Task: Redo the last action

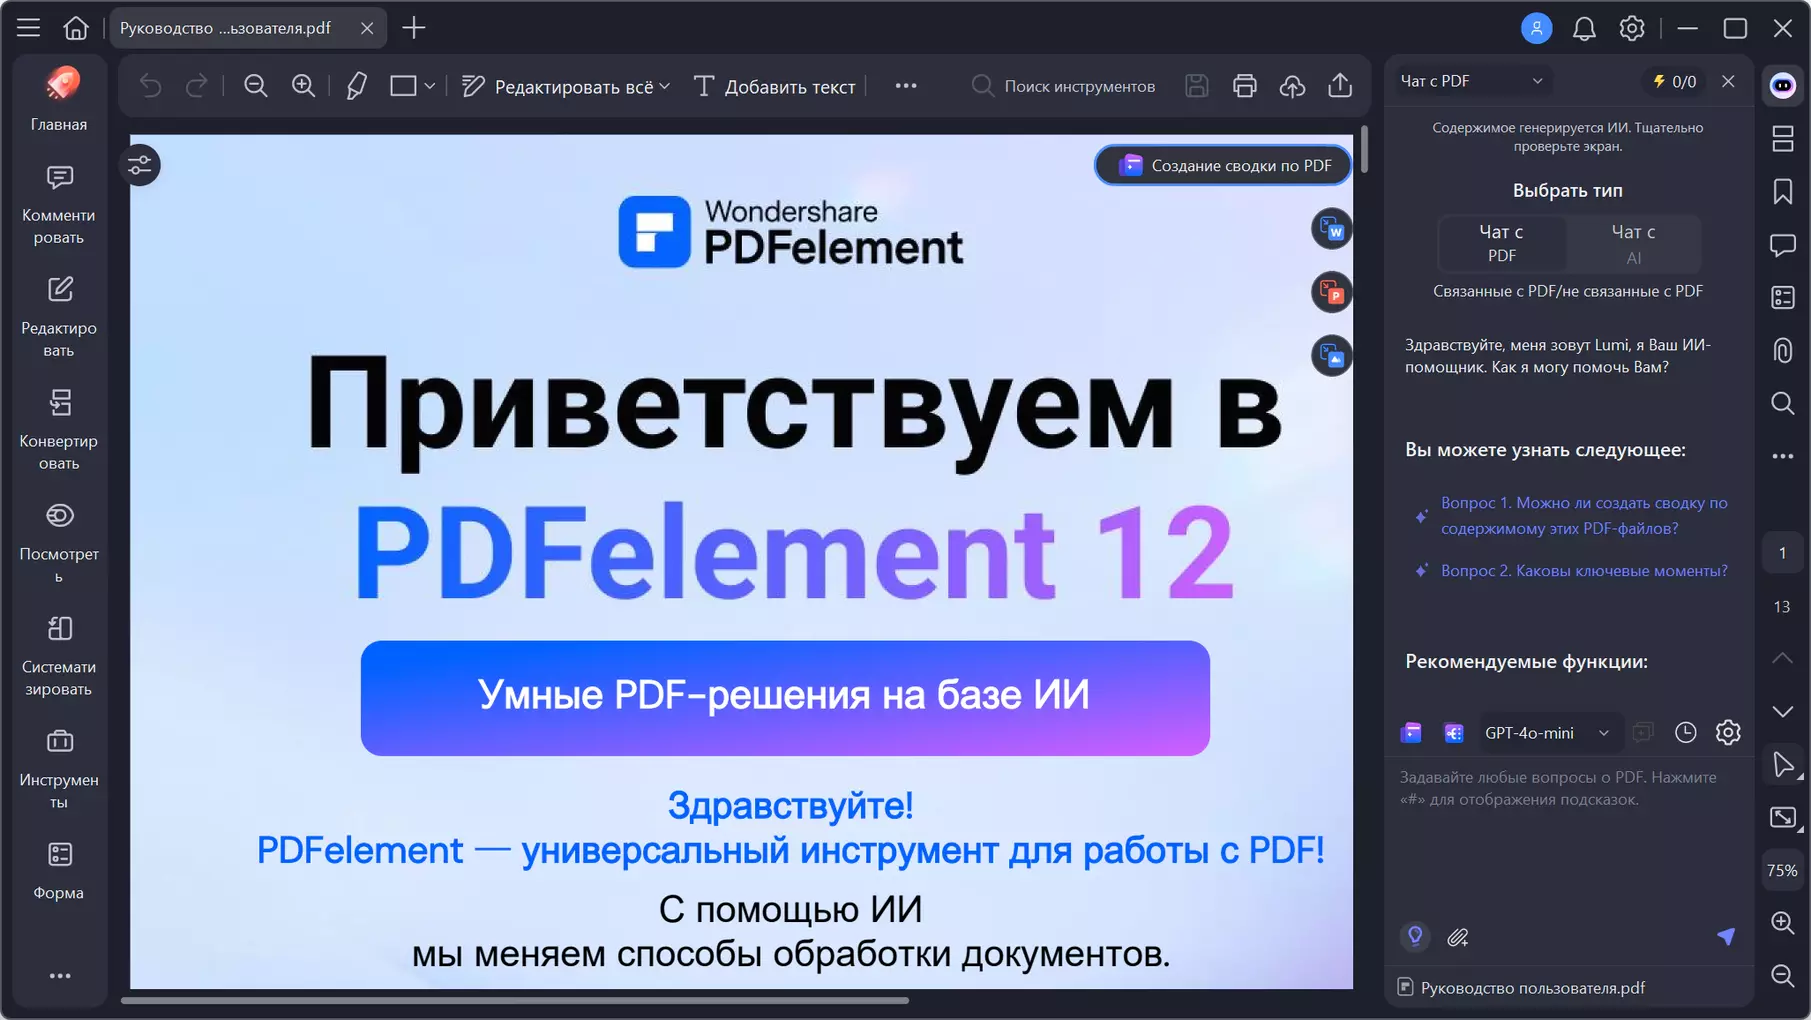Action: [197, 86]
